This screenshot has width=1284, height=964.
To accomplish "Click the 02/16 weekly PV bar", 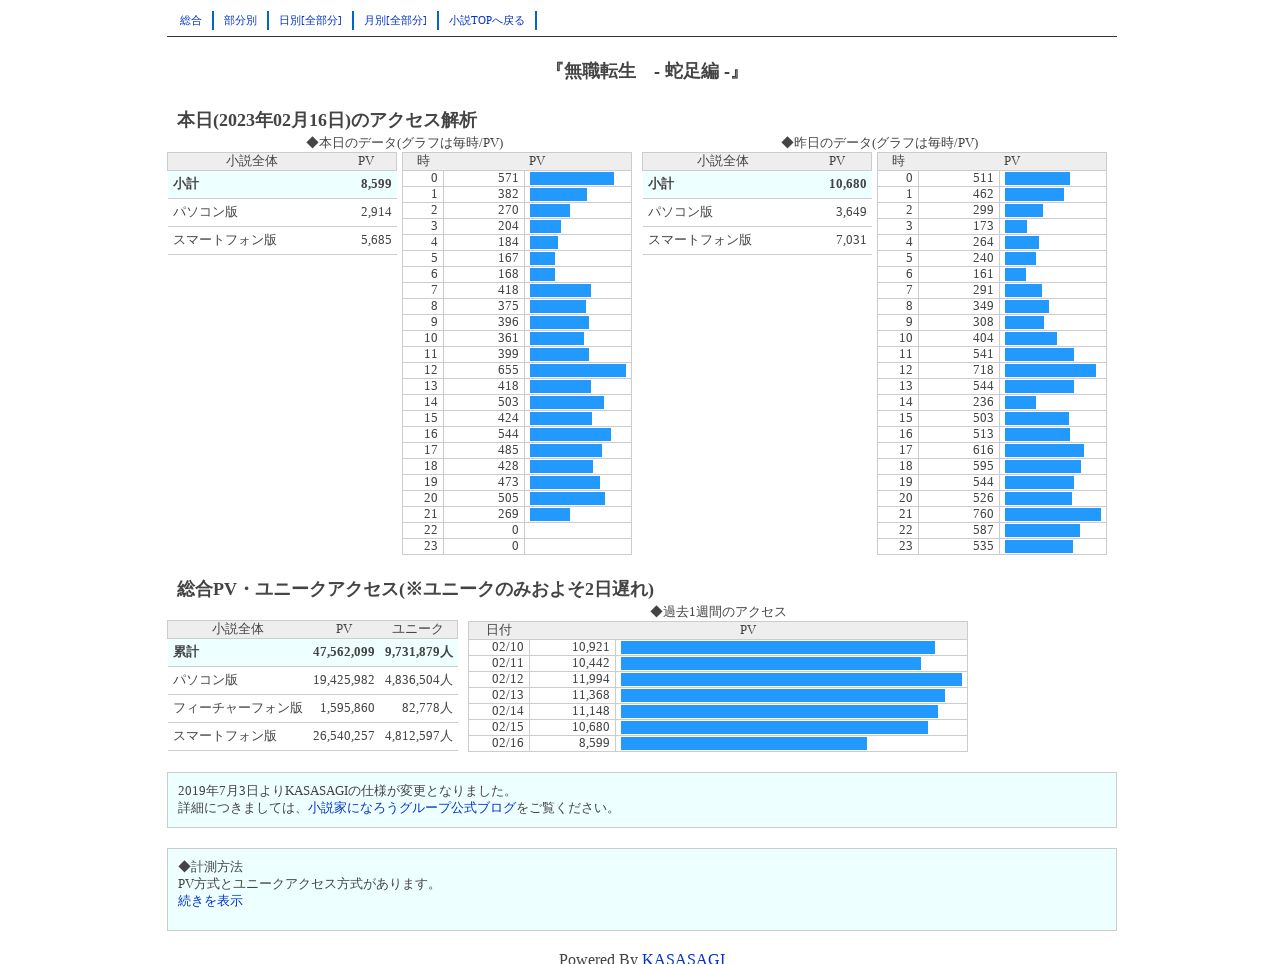I will pyautogui.click(x=744, y=743).
